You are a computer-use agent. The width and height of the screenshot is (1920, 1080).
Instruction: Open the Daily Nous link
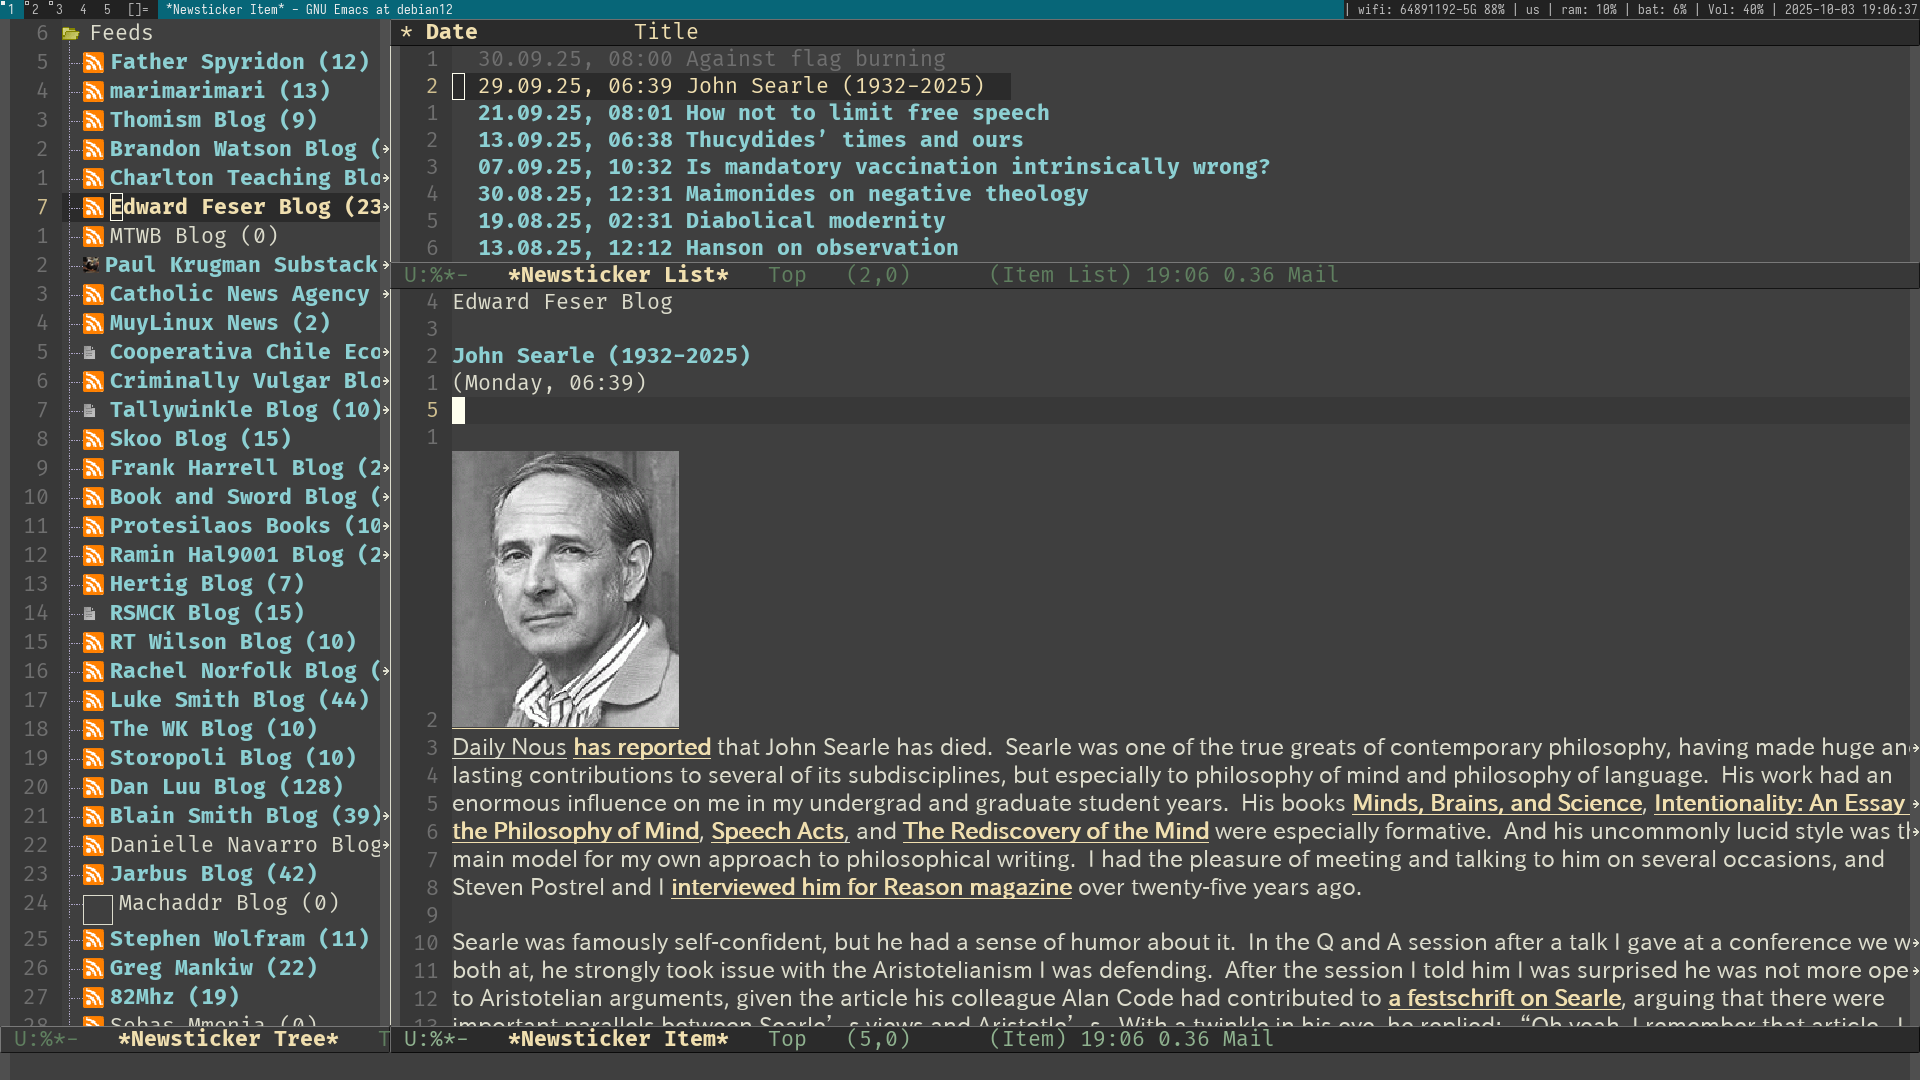pyautogui.click(x=509, y=747)
